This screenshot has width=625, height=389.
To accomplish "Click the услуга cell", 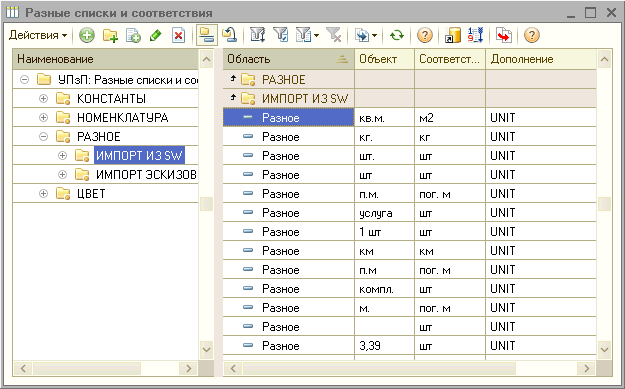I will (x=384, y=213).
